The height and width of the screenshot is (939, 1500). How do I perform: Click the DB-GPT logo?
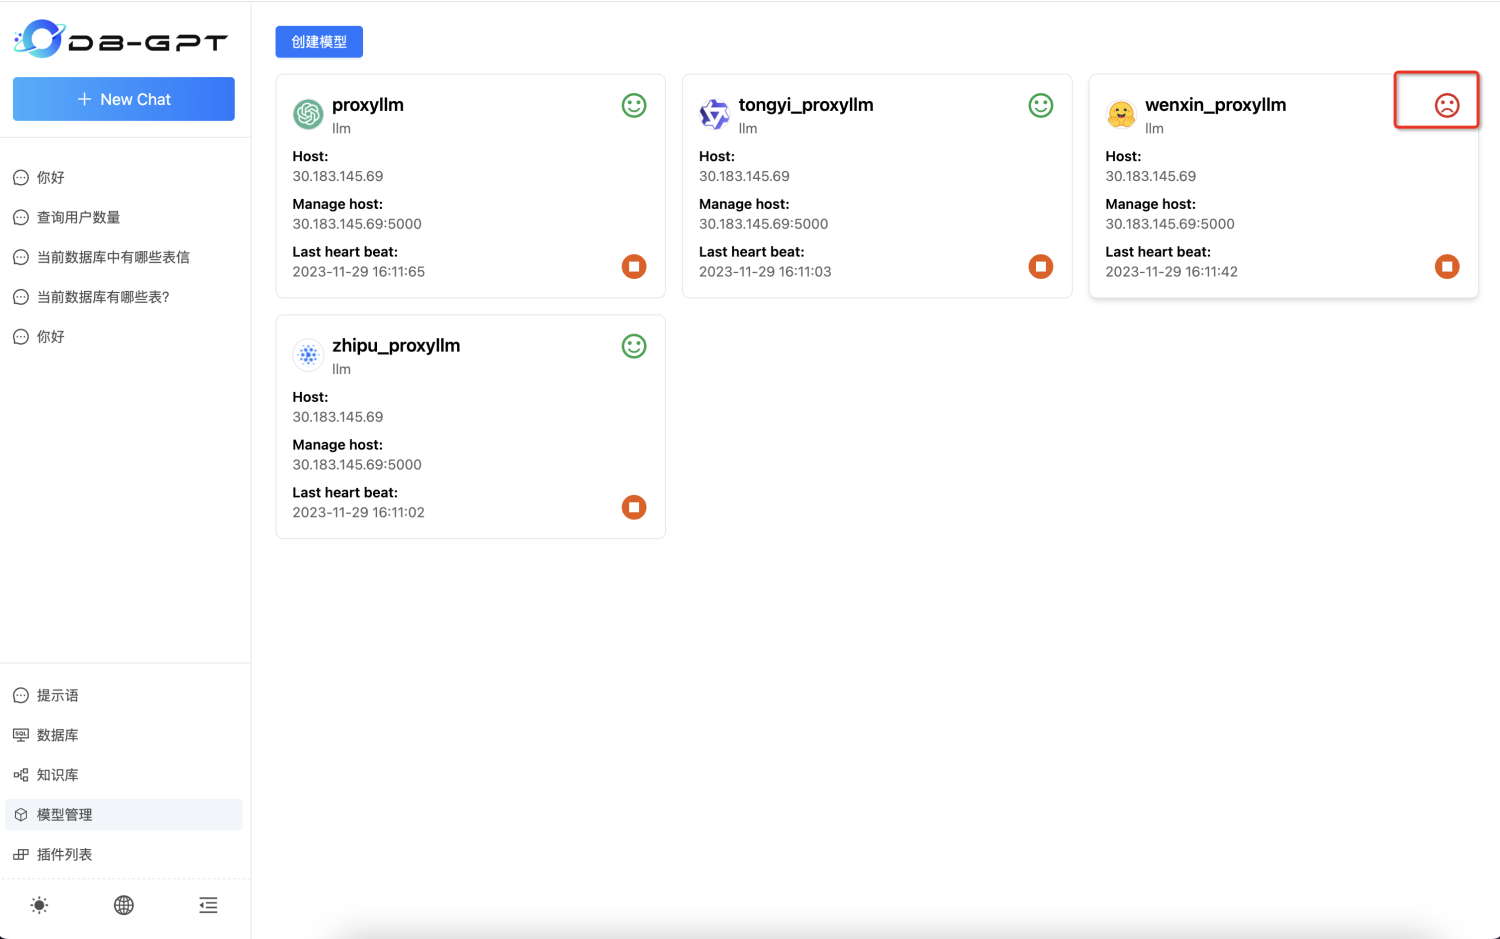click(121, 40)
